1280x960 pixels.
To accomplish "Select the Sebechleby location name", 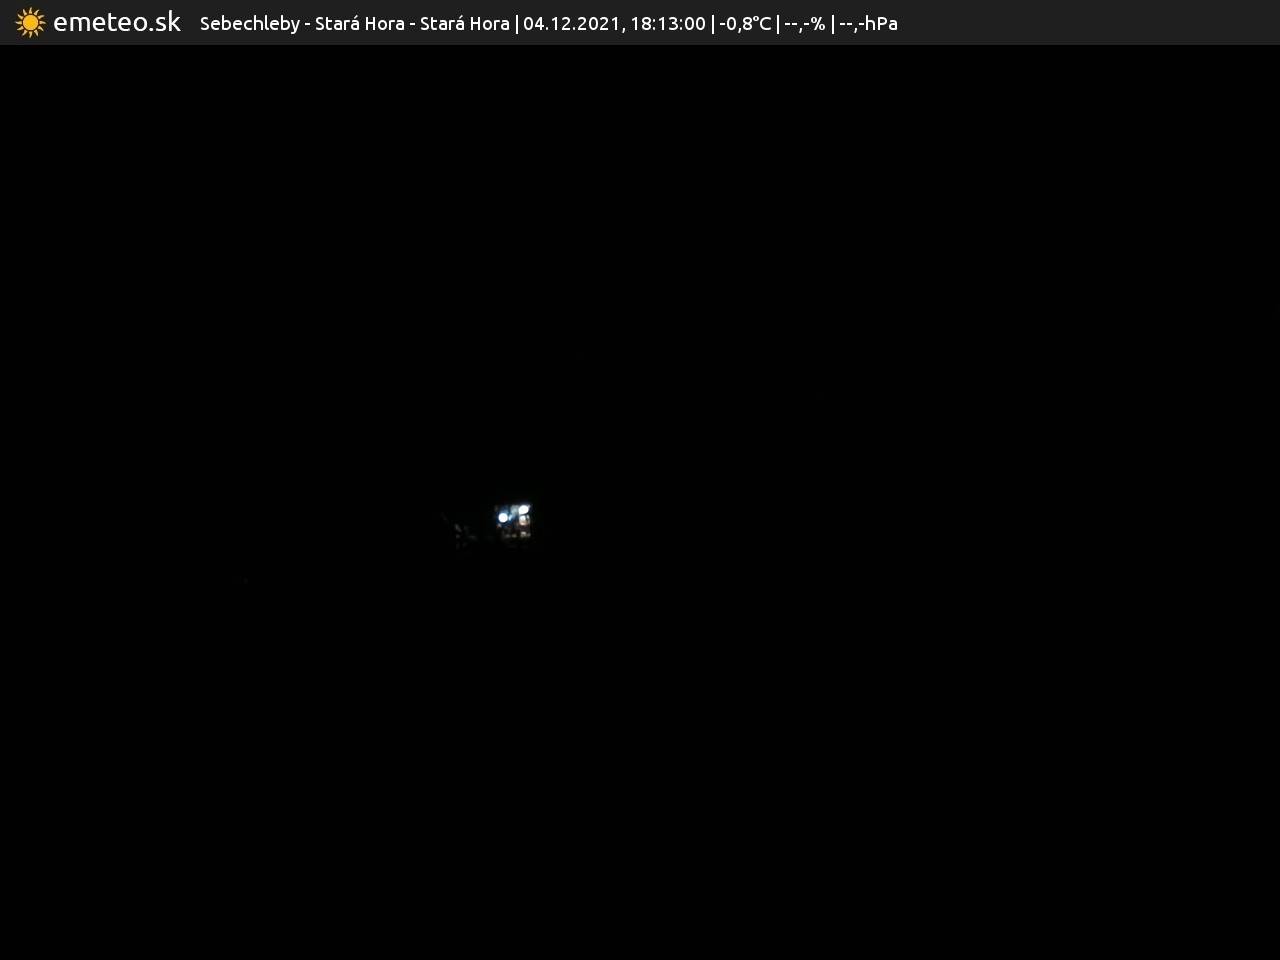I will (249, 23).
